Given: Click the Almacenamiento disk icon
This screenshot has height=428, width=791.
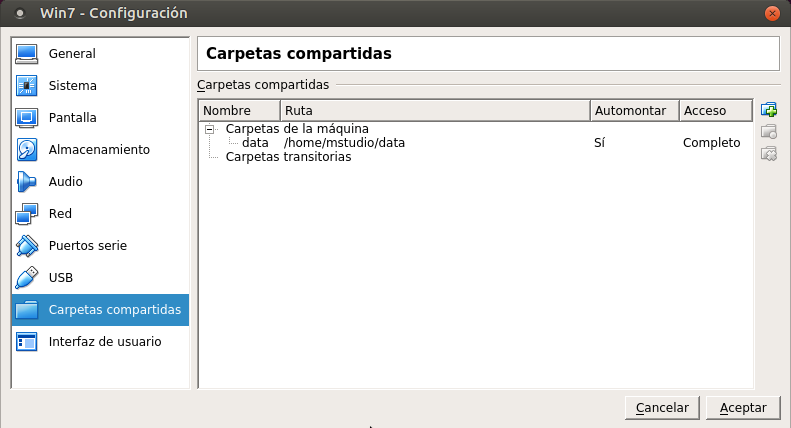Looking at the screenshot, I should [26, 150].
